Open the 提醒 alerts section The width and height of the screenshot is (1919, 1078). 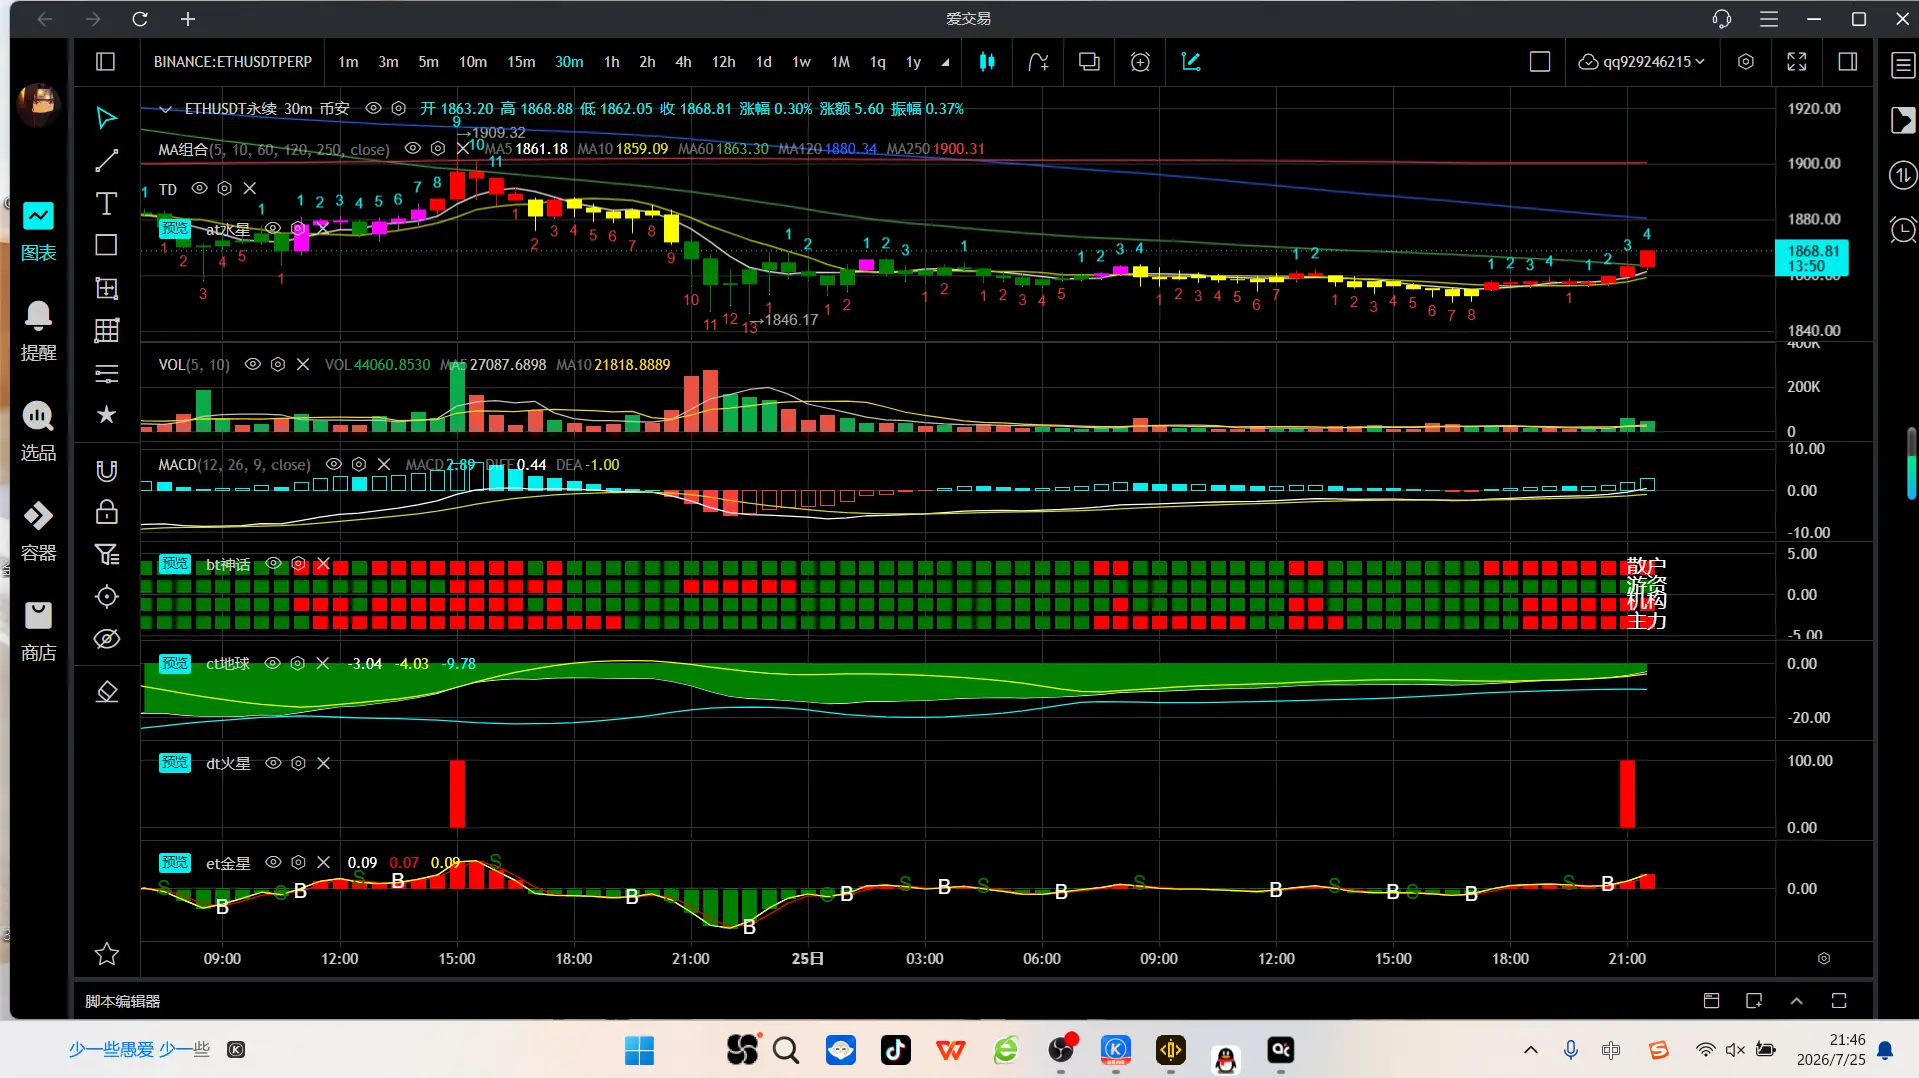coord(38,332)
